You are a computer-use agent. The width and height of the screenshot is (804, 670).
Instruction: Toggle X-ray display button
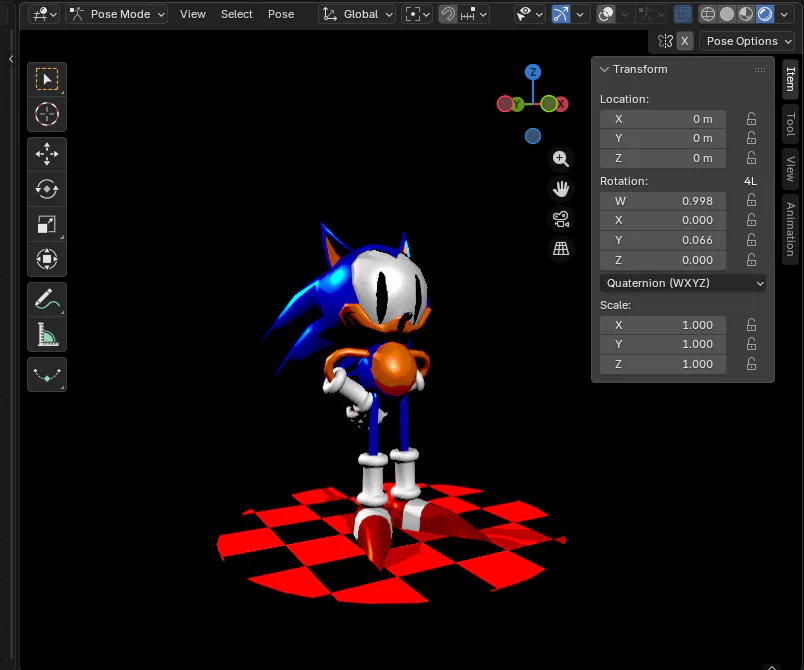(682, 14)
